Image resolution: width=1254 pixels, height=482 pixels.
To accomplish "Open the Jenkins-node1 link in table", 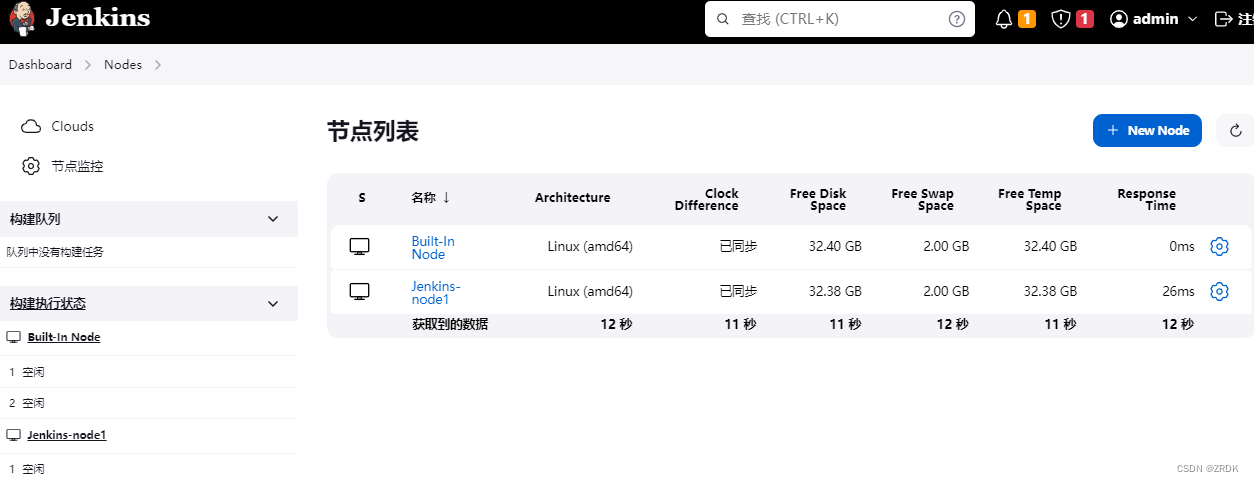I will tap(436, 293).
